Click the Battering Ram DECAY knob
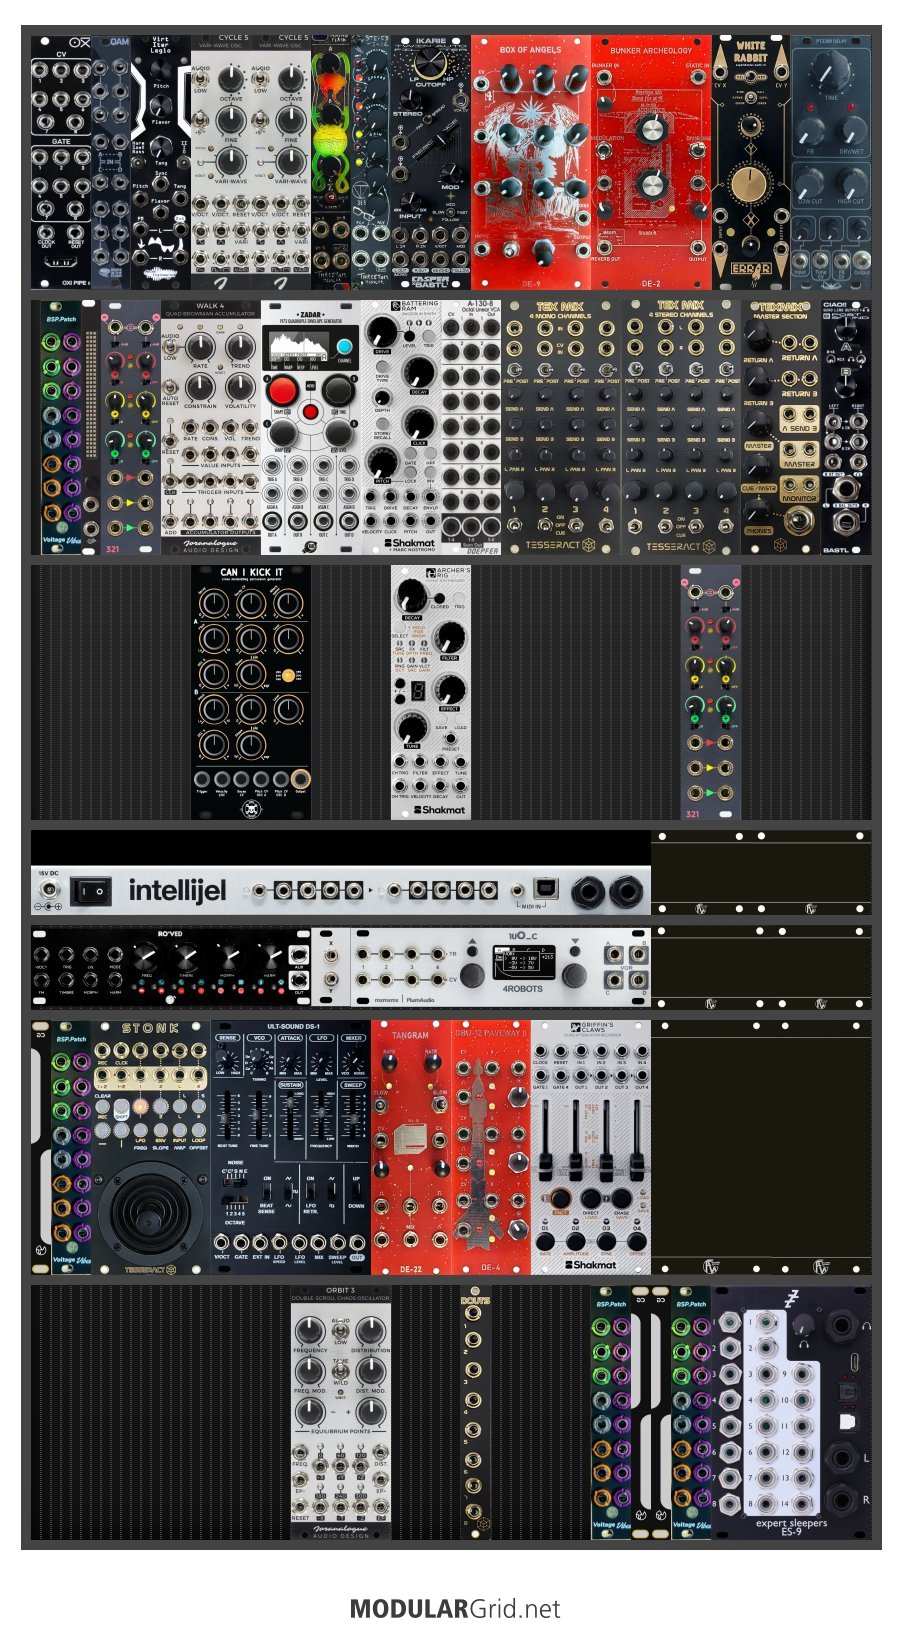Screen dimensions: 912x1630 (418, 373)
